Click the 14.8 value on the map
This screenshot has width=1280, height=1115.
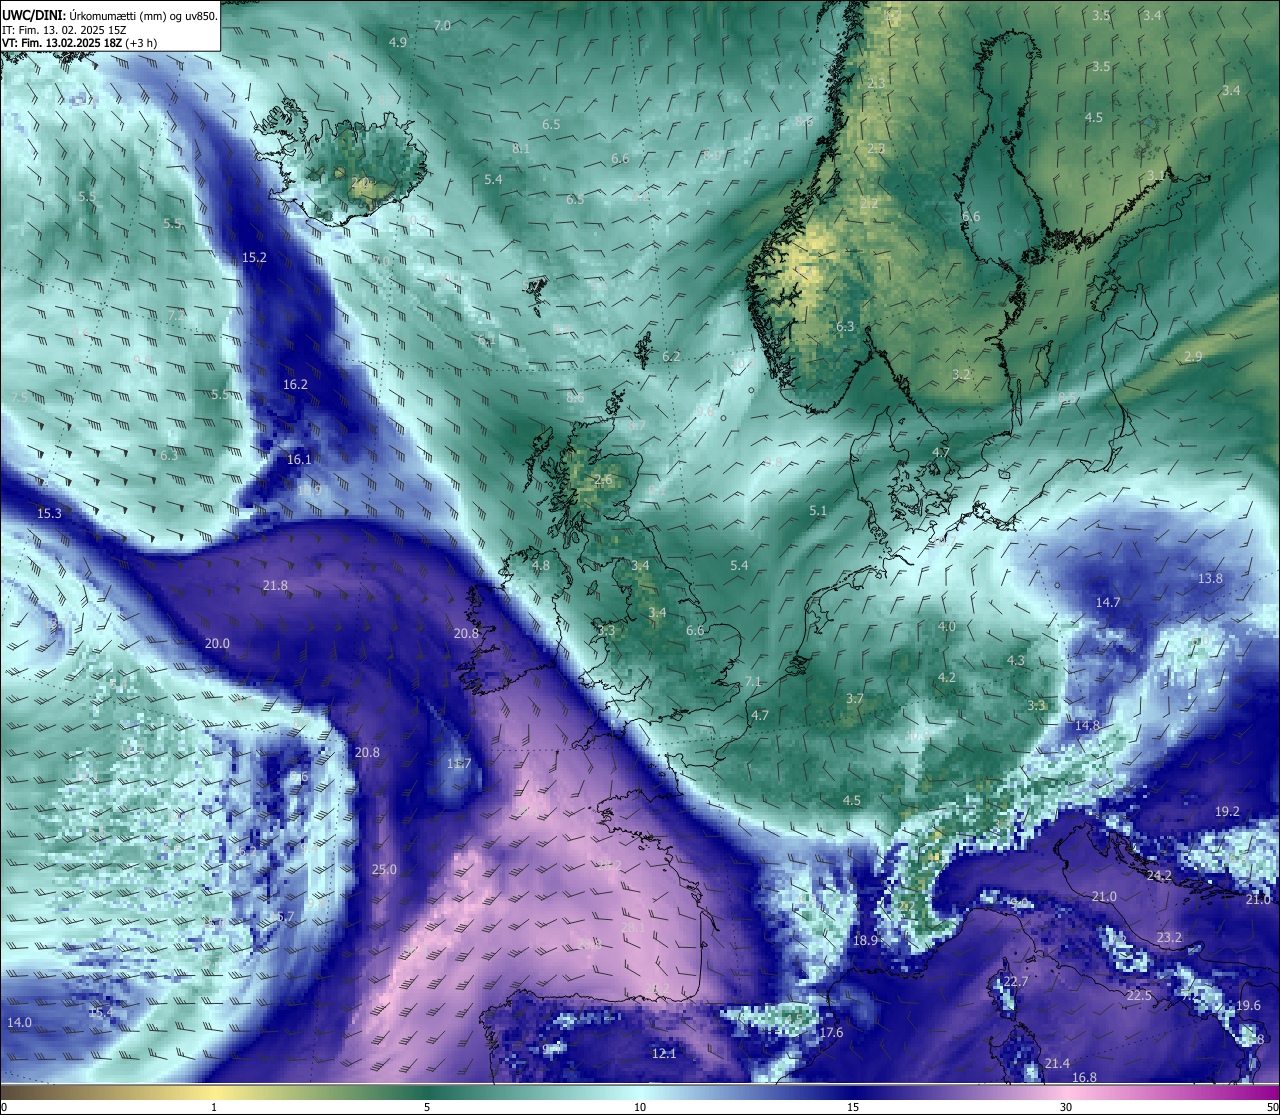[1087, 725]
